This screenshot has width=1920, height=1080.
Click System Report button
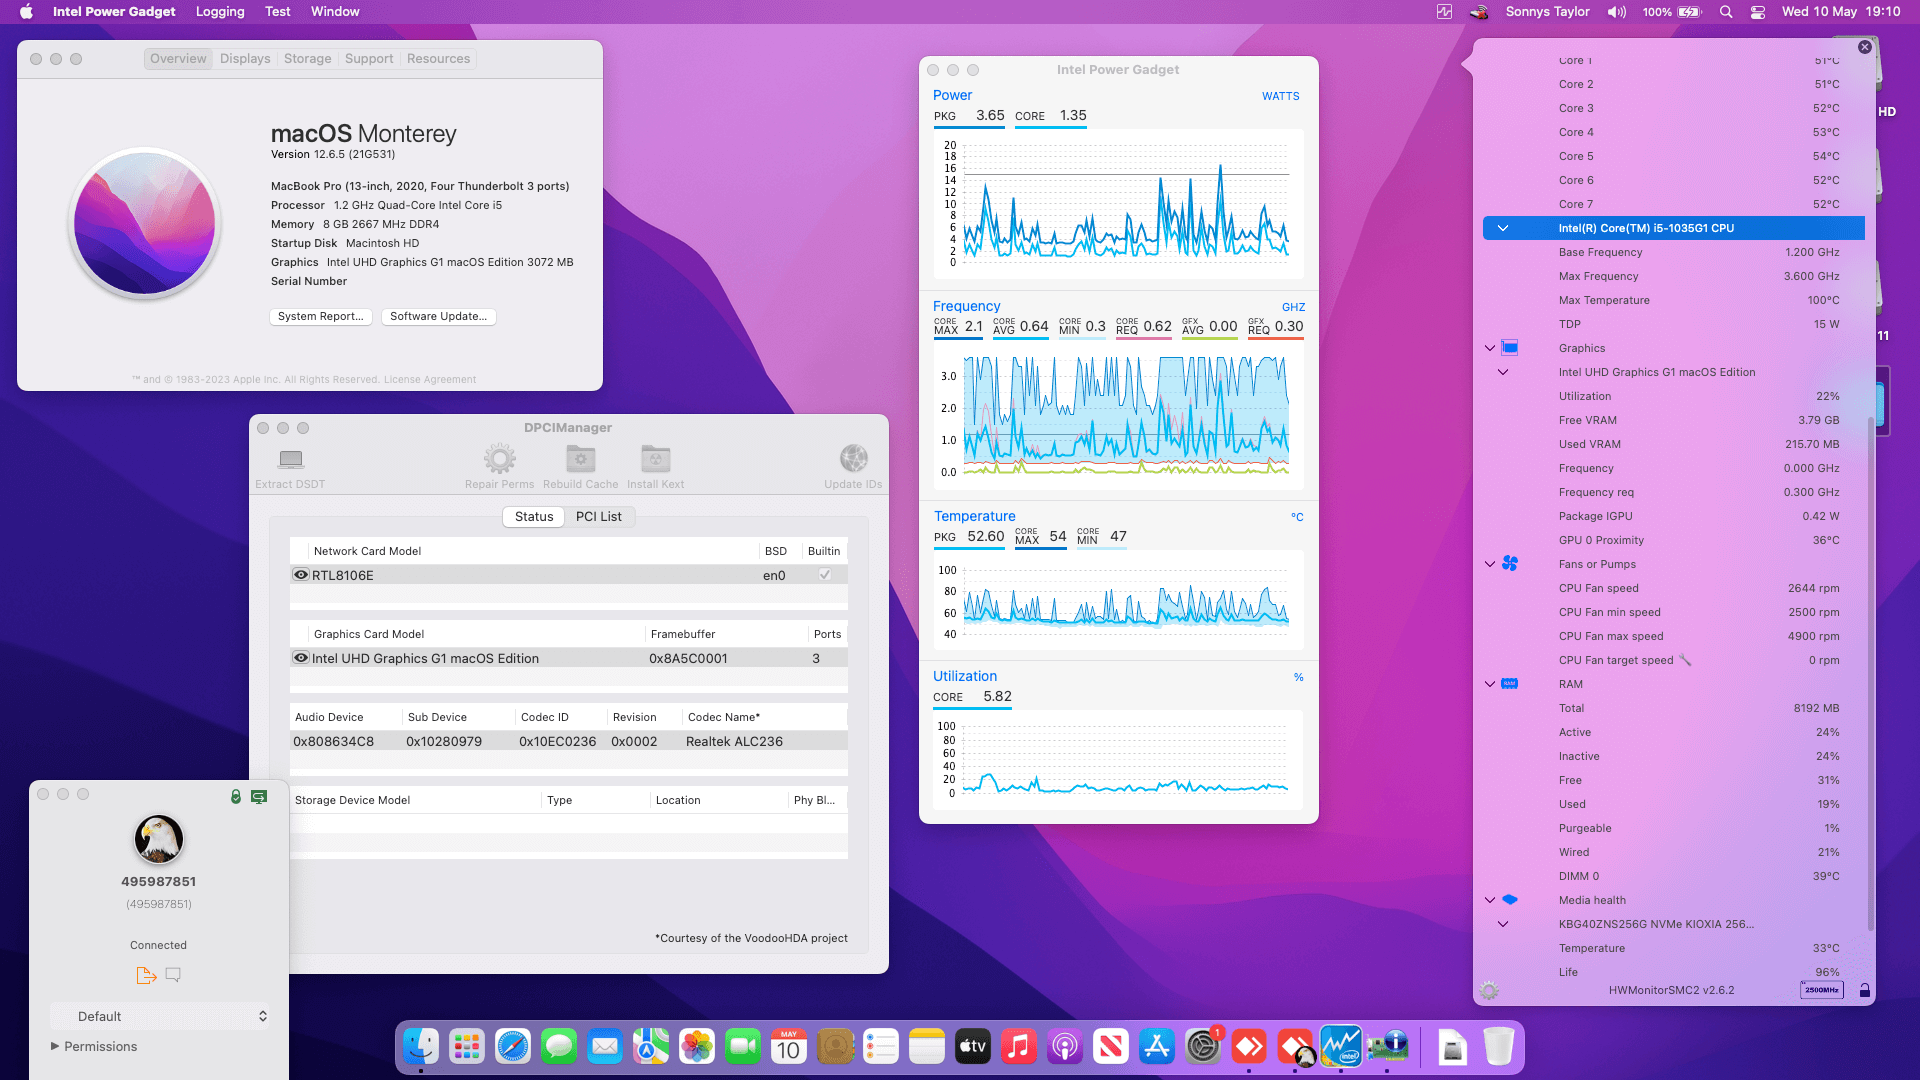[321, 316]
